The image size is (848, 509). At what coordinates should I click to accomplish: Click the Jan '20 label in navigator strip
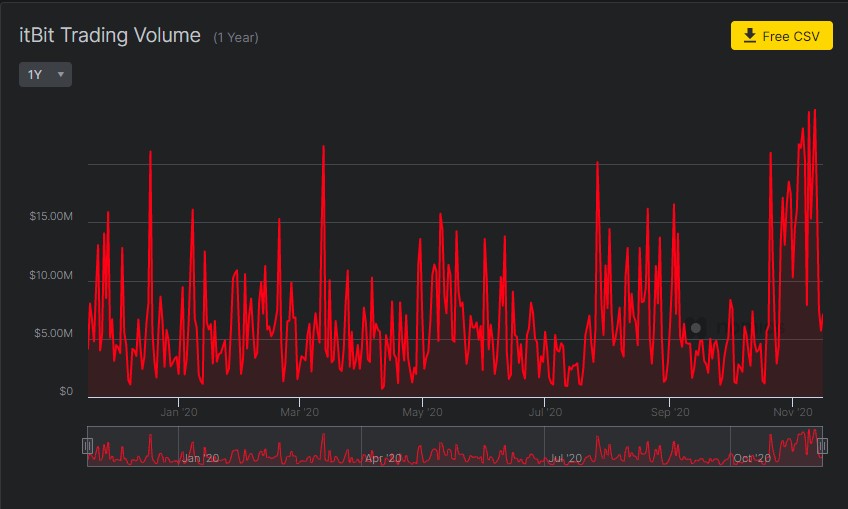(x=200, y=458)
